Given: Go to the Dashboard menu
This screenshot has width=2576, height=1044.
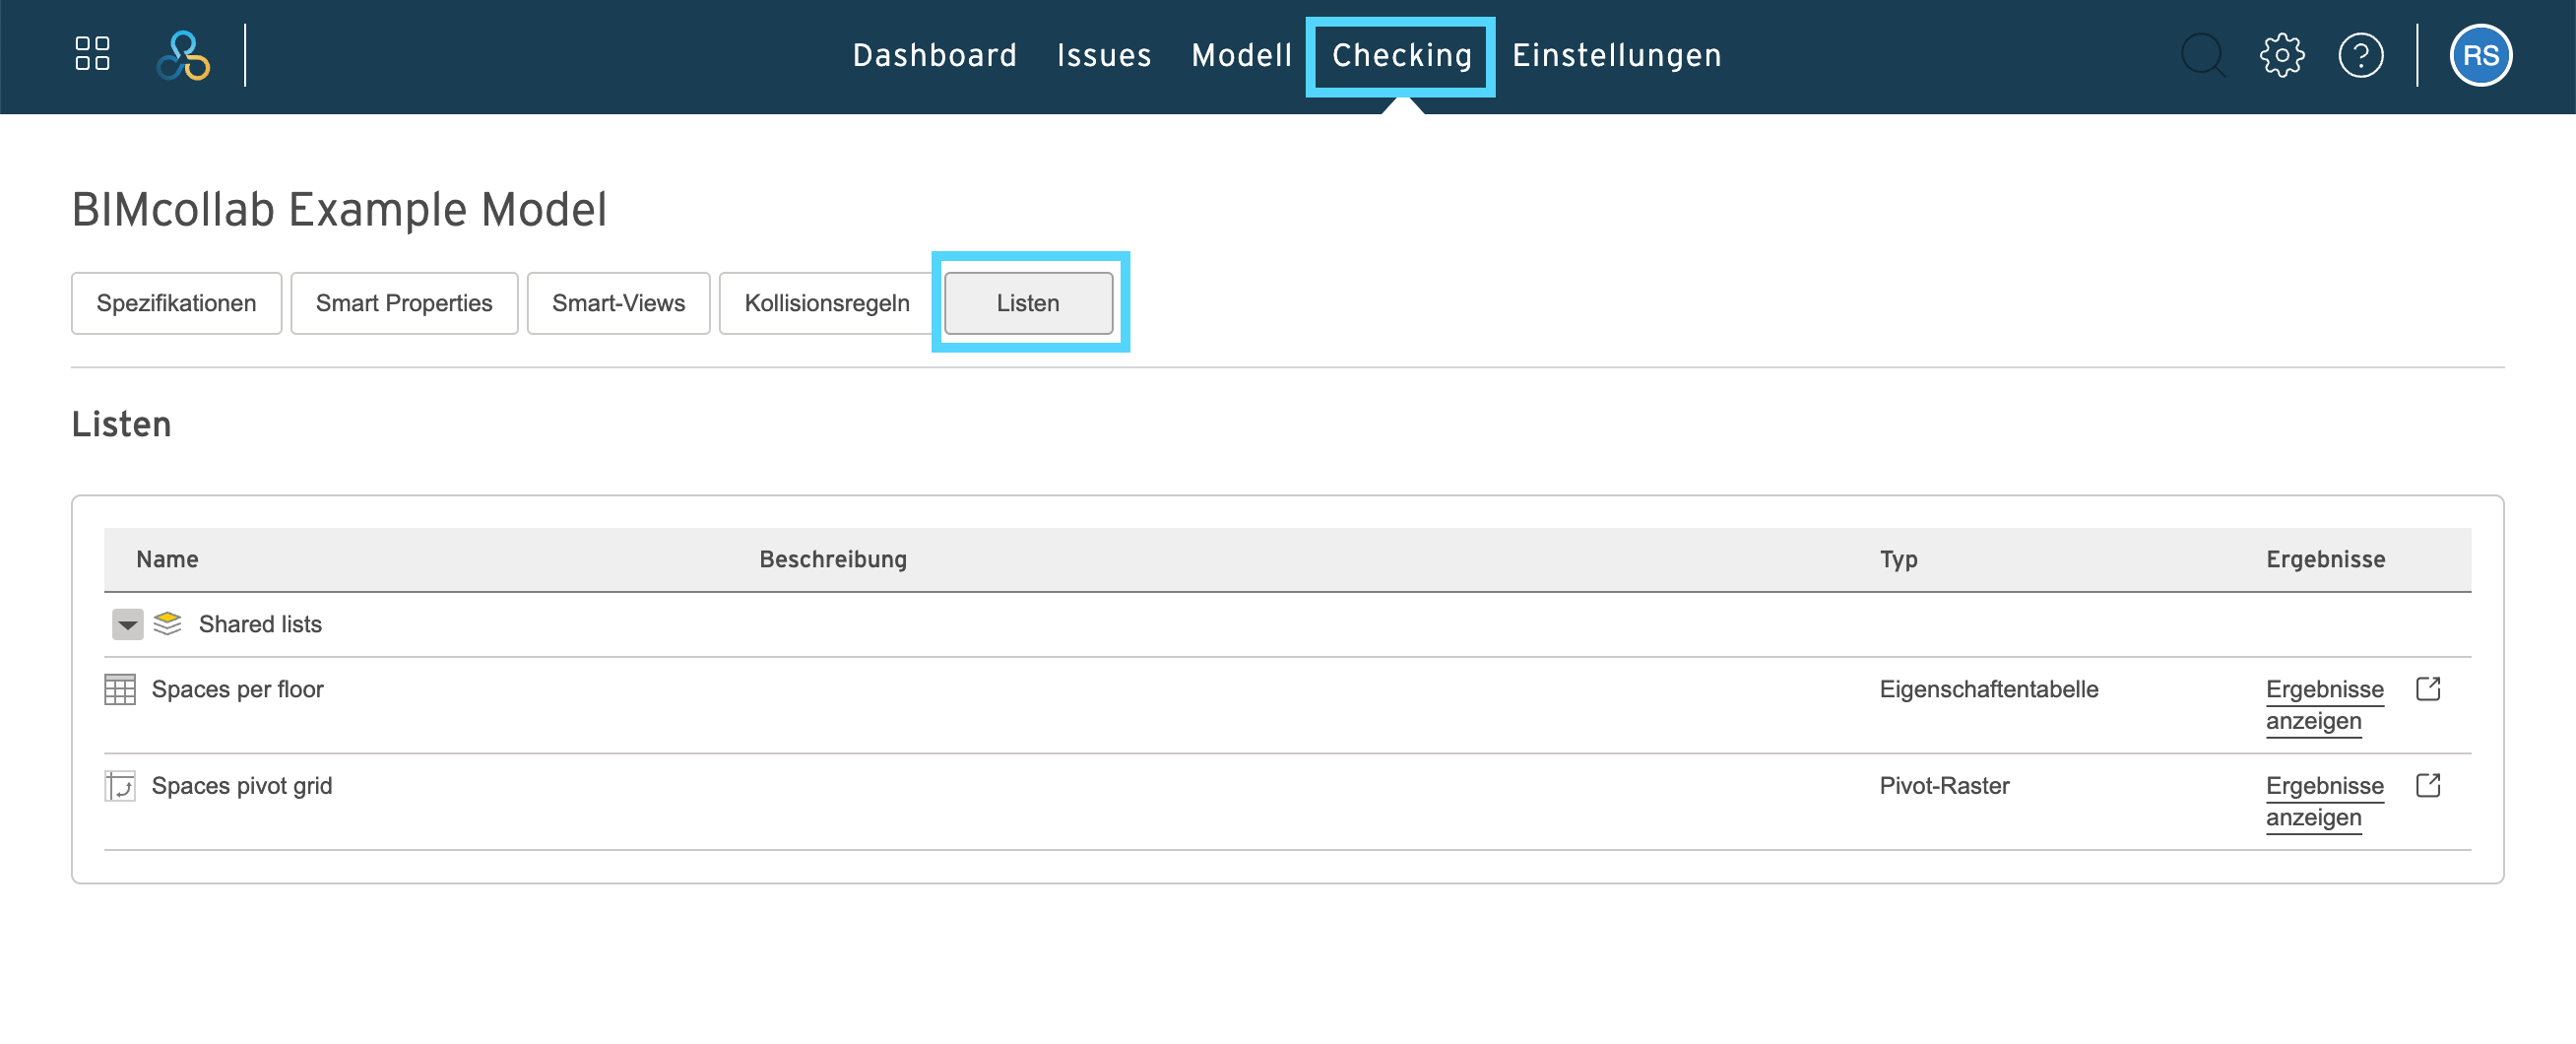Looking at the screenshot, I should (935, 55).
